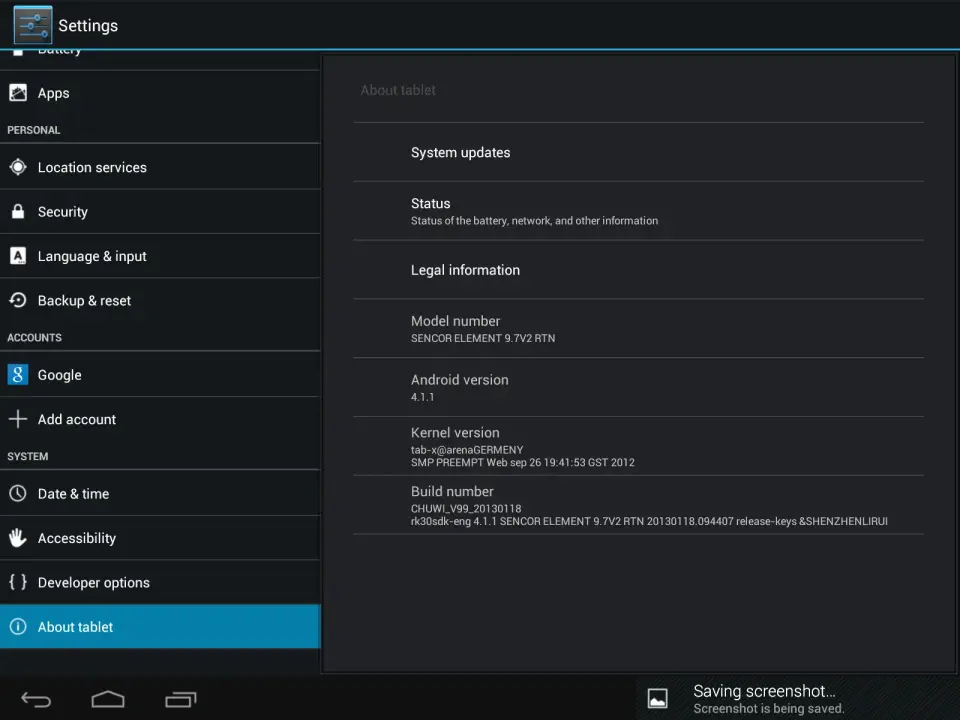This screenshot has width=960, height=720.
Task: Tap the Date & time clock icon
Action: point(18,493)
